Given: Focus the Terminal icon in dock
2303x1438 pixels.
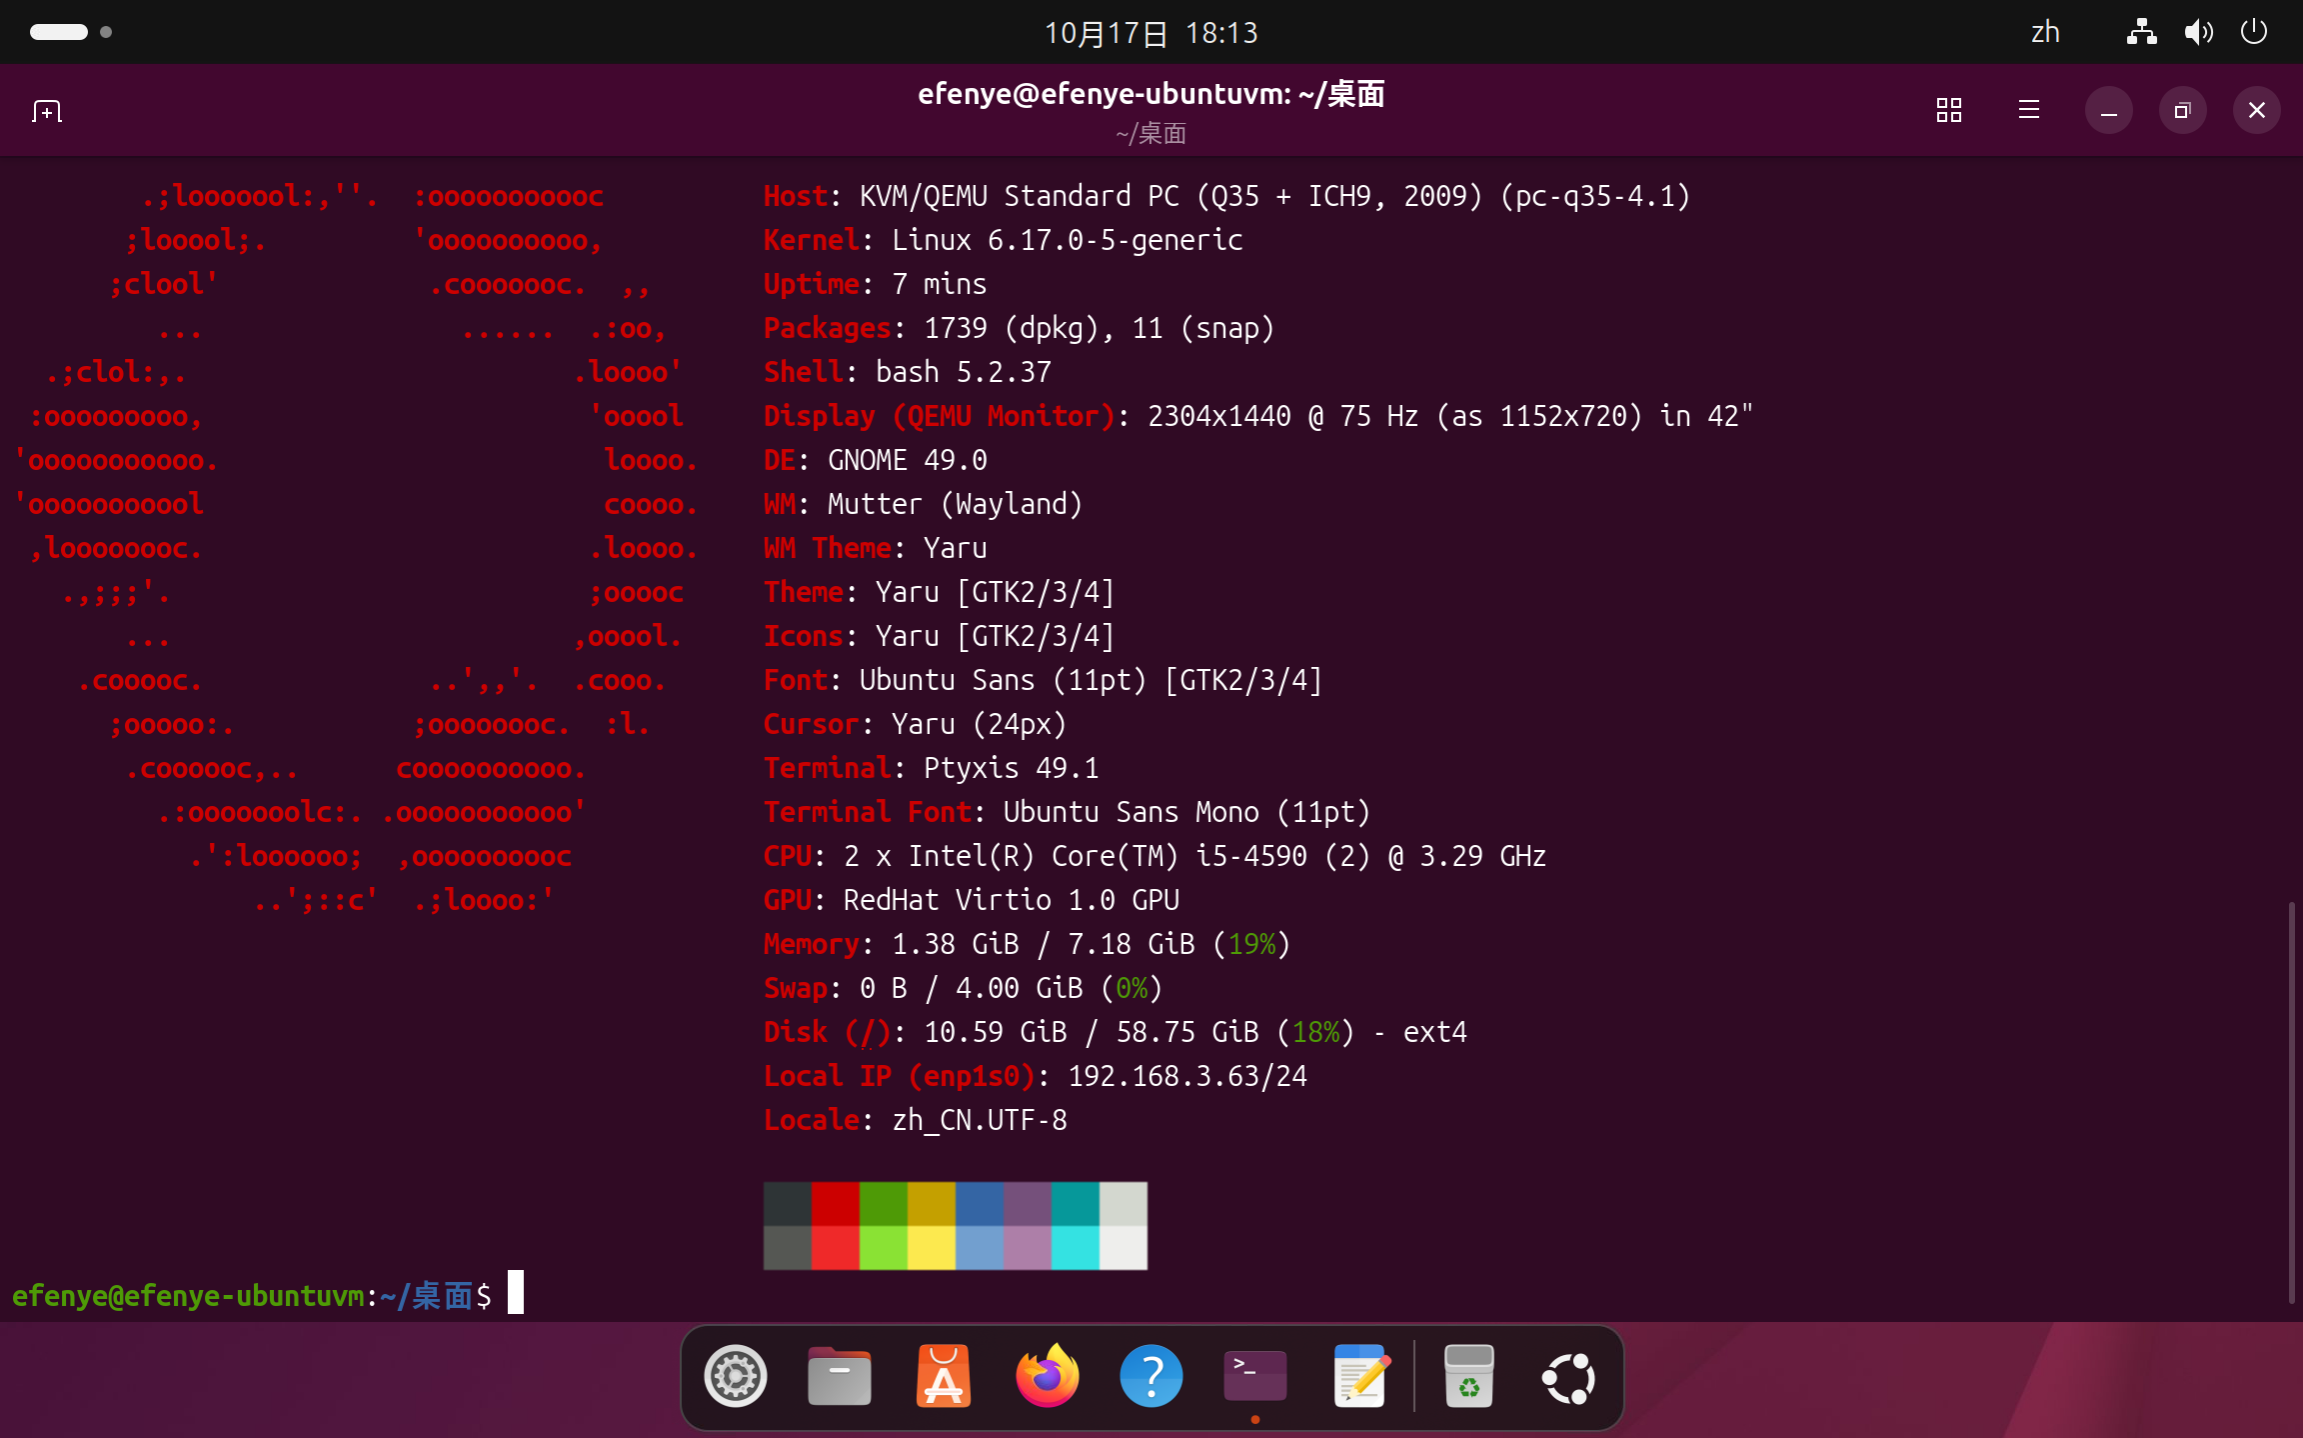Looking at the screenshot, I should [1255, 1376].
